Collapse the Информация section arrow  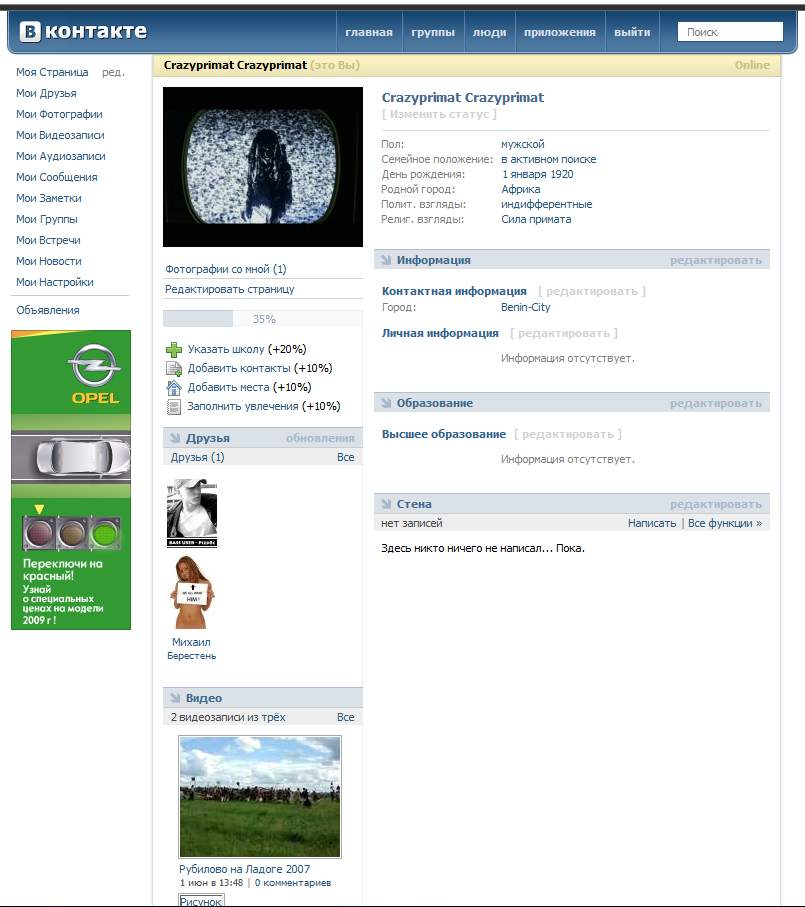[x=386, y=260]
